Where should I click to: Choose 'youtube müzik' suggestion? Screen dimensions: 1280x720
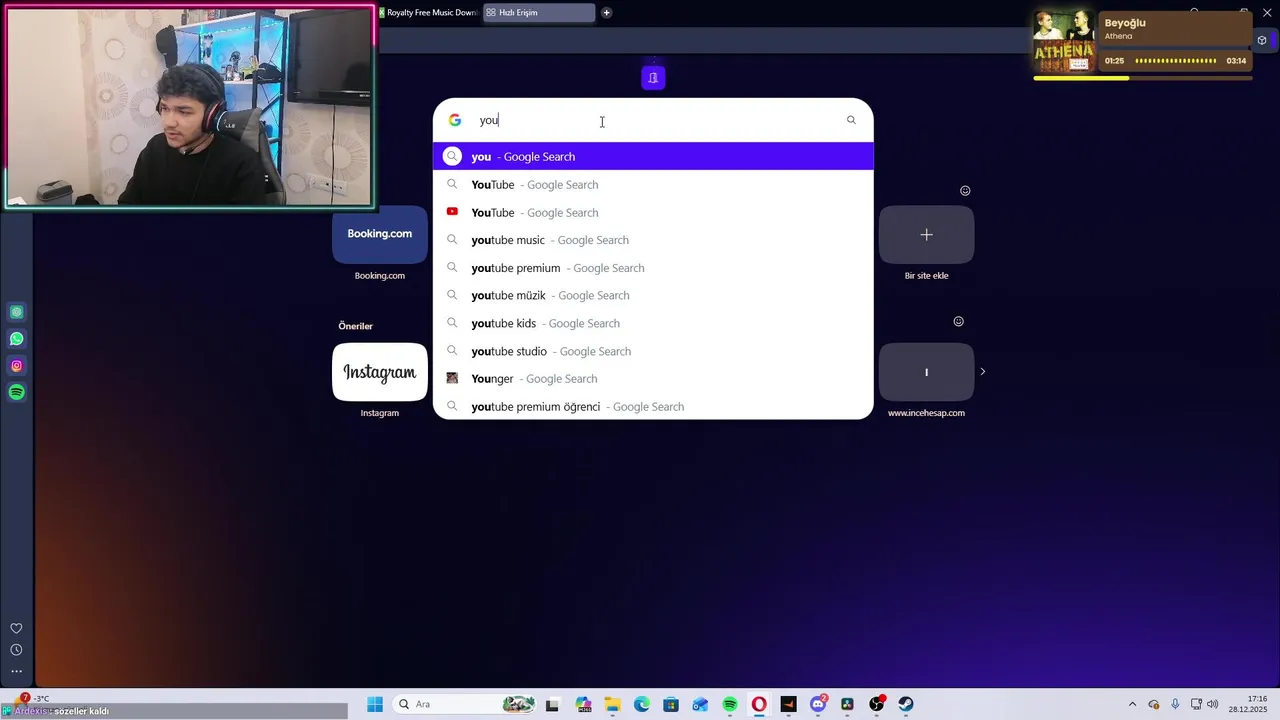point(653,295)
